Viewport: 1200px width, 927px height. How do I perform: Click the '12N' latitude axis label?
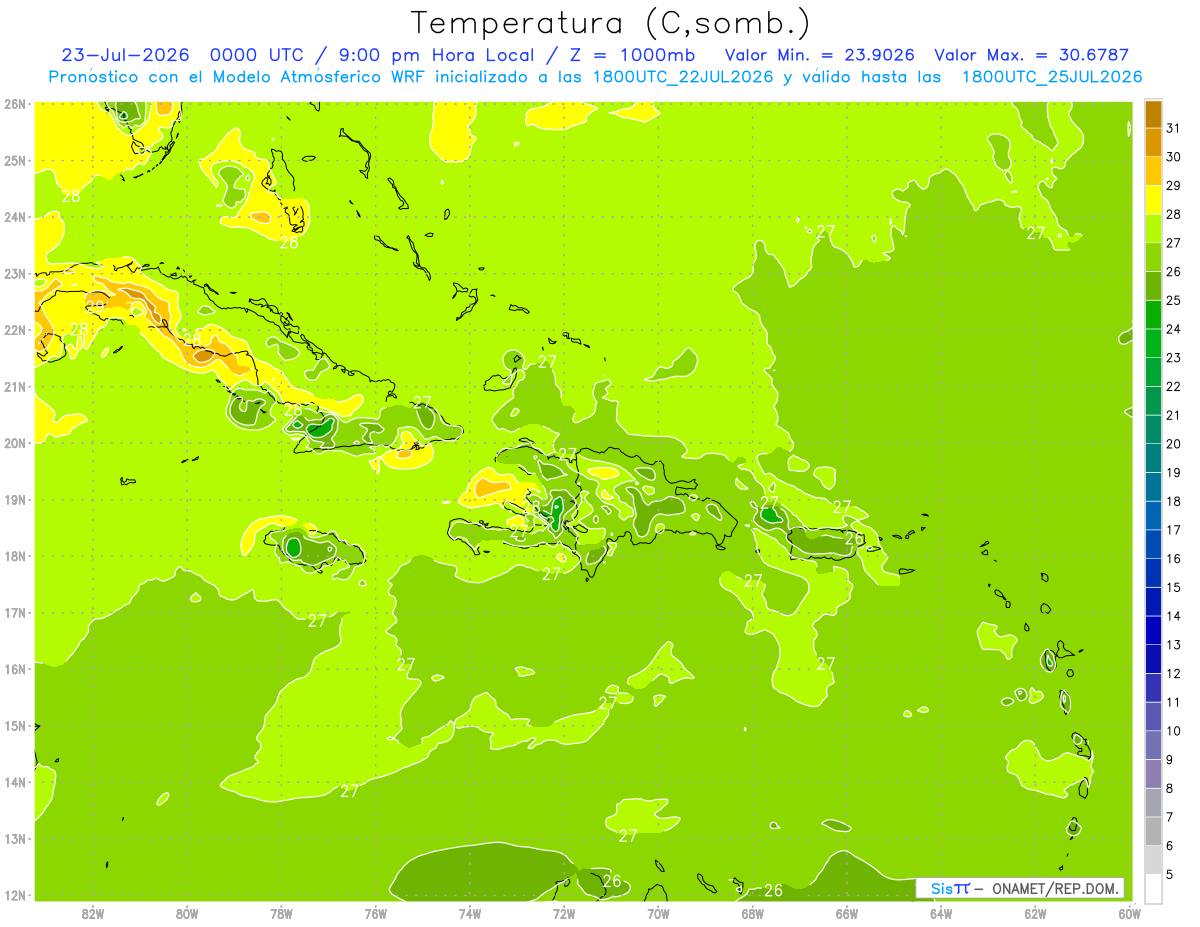tap(14, 895)
